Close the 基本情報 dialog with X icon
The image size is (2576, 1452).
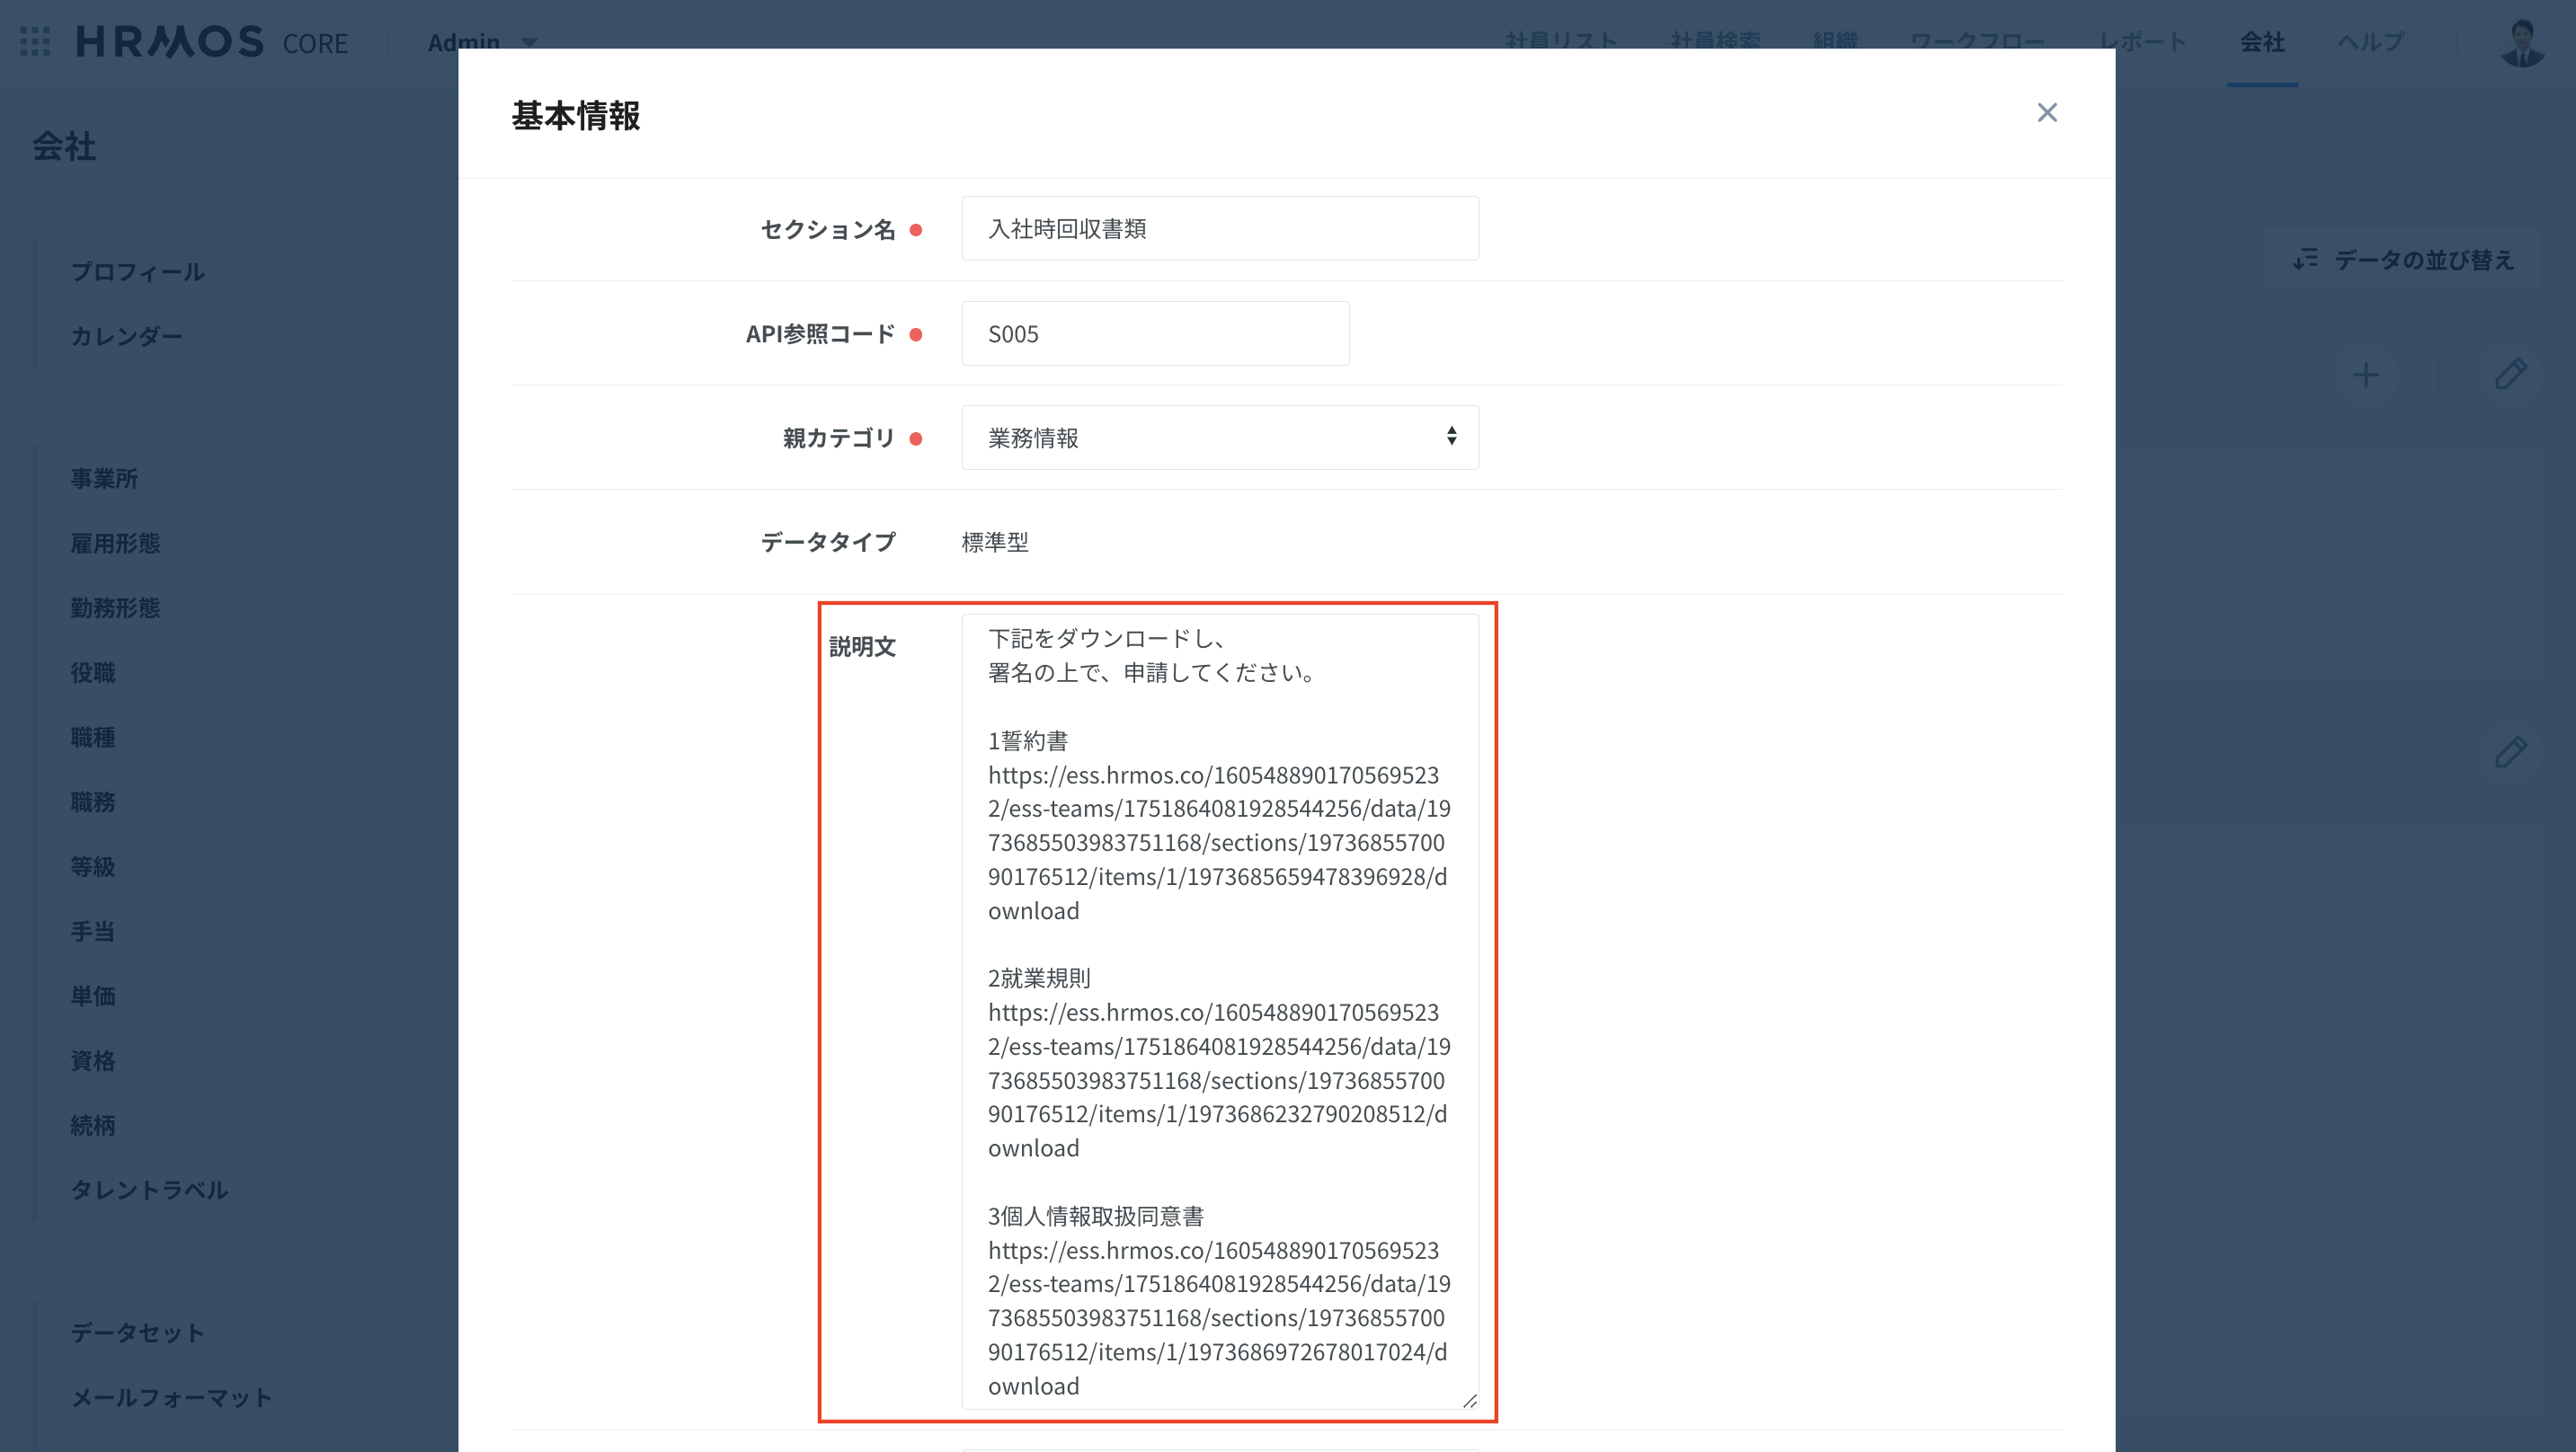click(x=2046, y=113)
